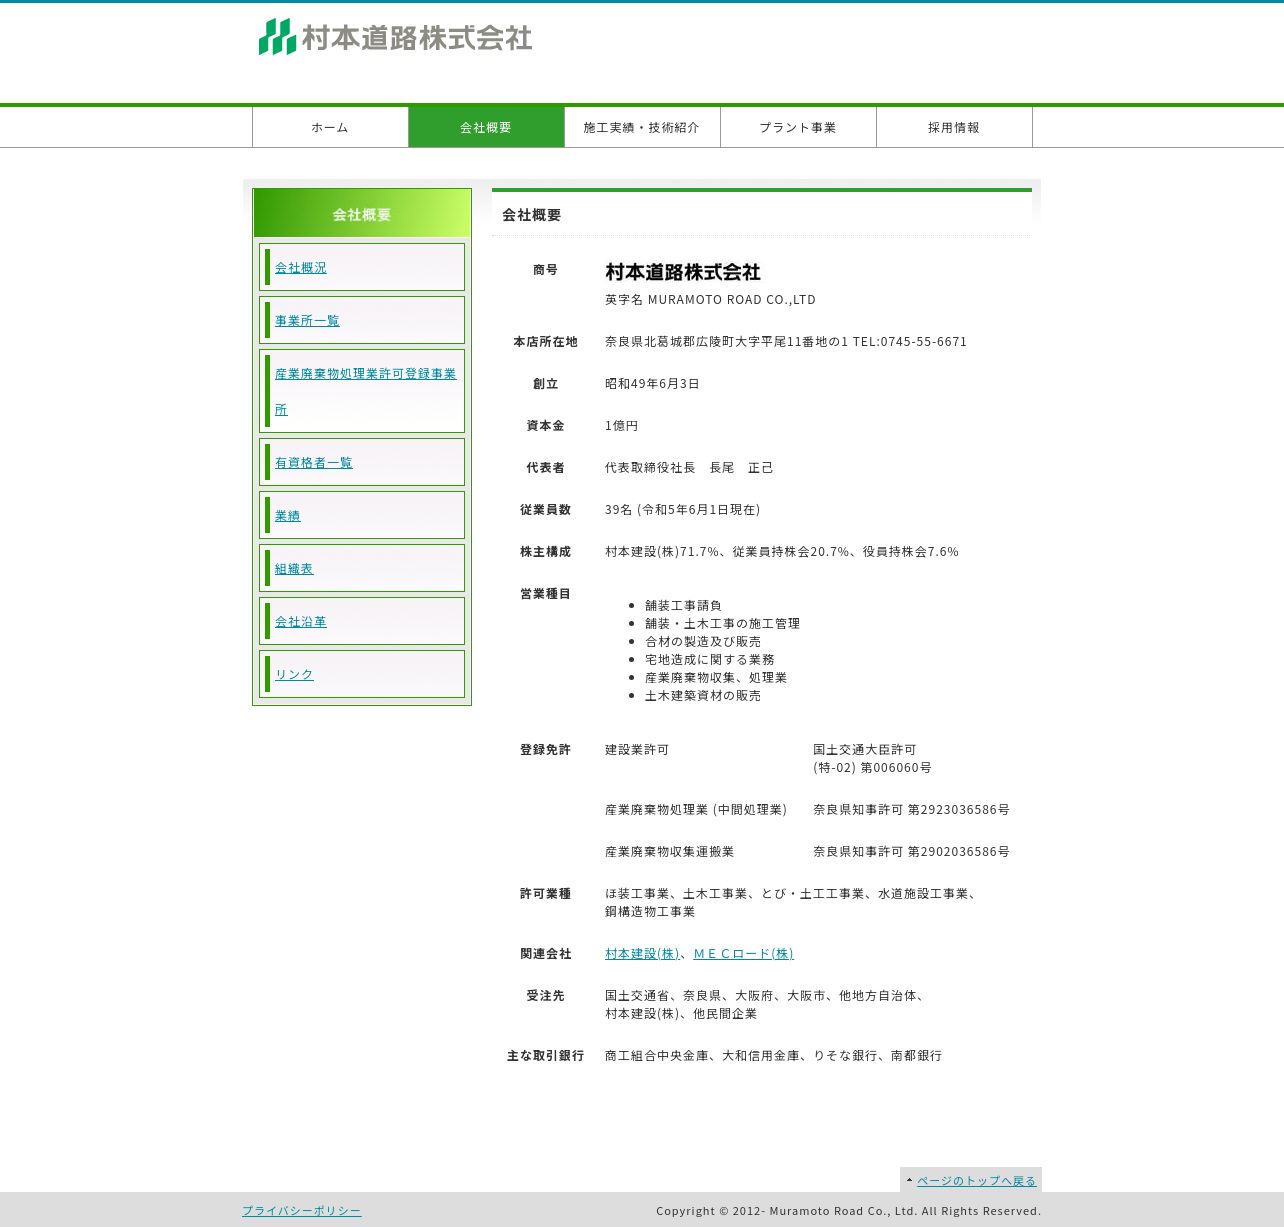Click shareholder text 村本建設(株)71.7%

coord(662,552)
